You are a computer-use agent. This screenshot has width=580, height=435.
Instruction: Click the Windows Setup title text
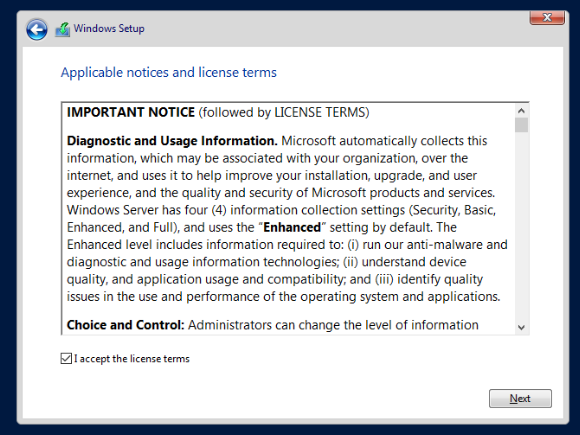tap(109, 28)
